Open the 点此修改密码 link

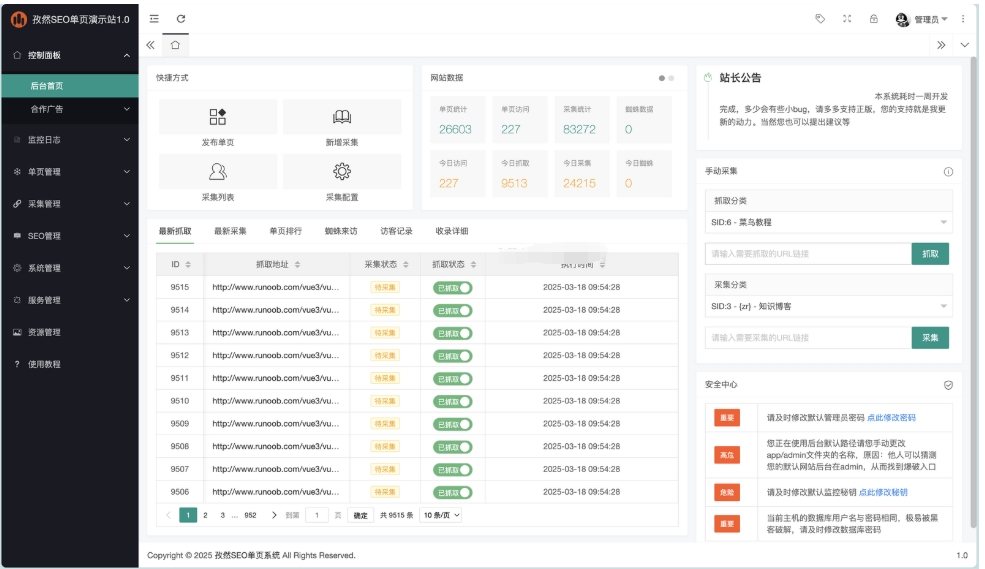[891, 418]
